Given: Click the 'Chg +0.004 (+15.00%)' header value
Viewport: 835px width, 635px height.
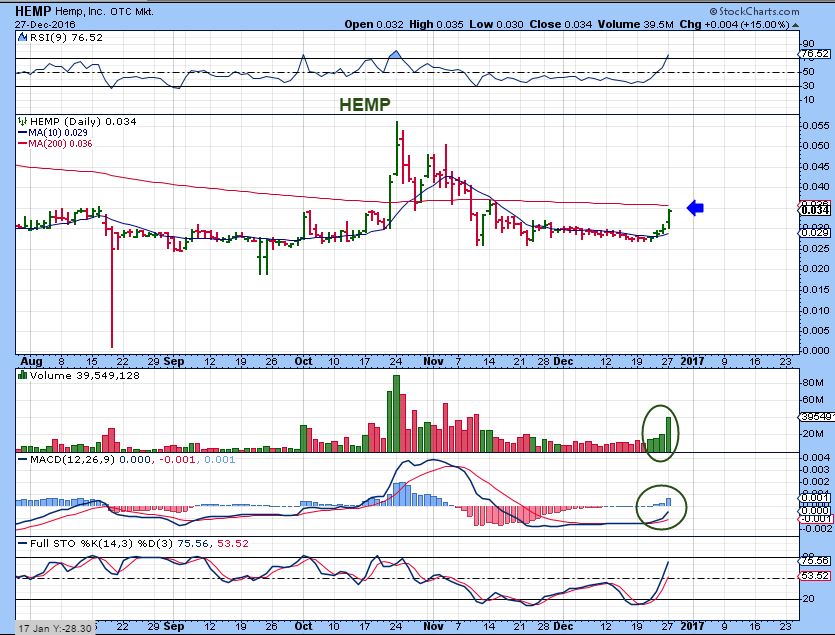Looking at the screenshot, I should 734,25.
